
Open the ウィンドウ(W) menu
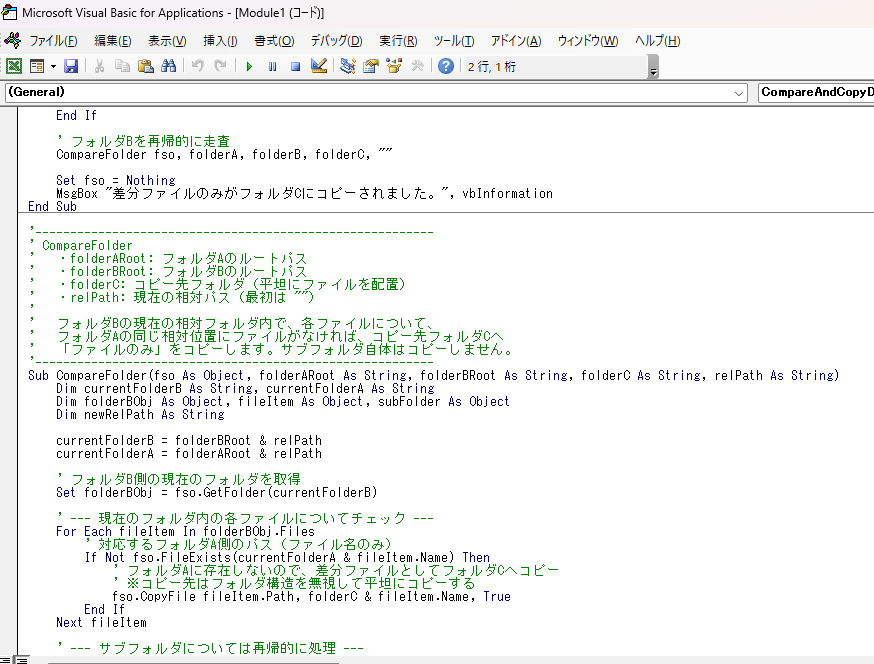tap(587, 41)
